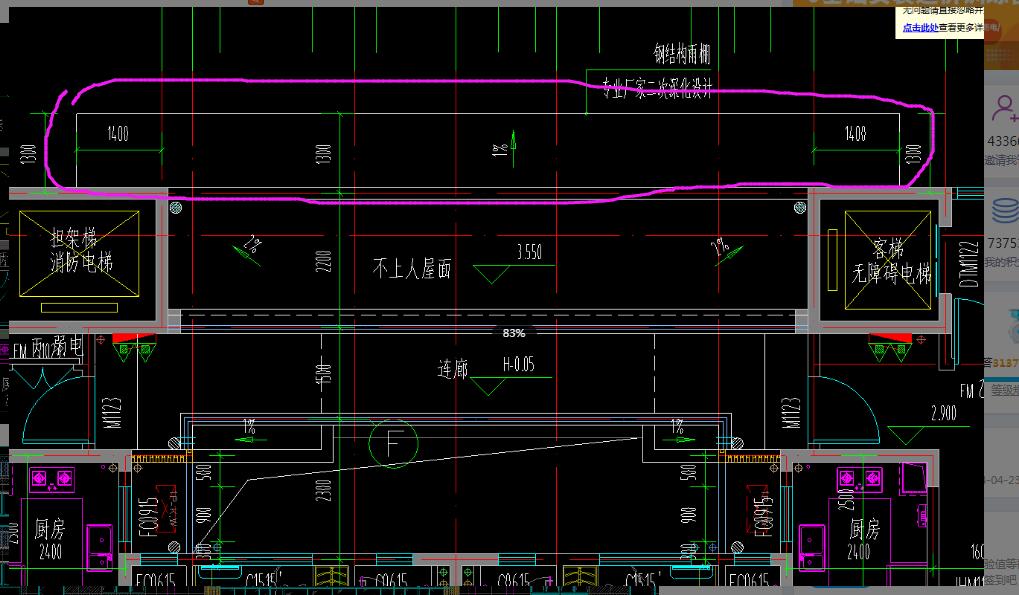The image size is (1019, 595).
Task: Click the 客梯 无障碍电梯 elevator label
Action: 891,261
